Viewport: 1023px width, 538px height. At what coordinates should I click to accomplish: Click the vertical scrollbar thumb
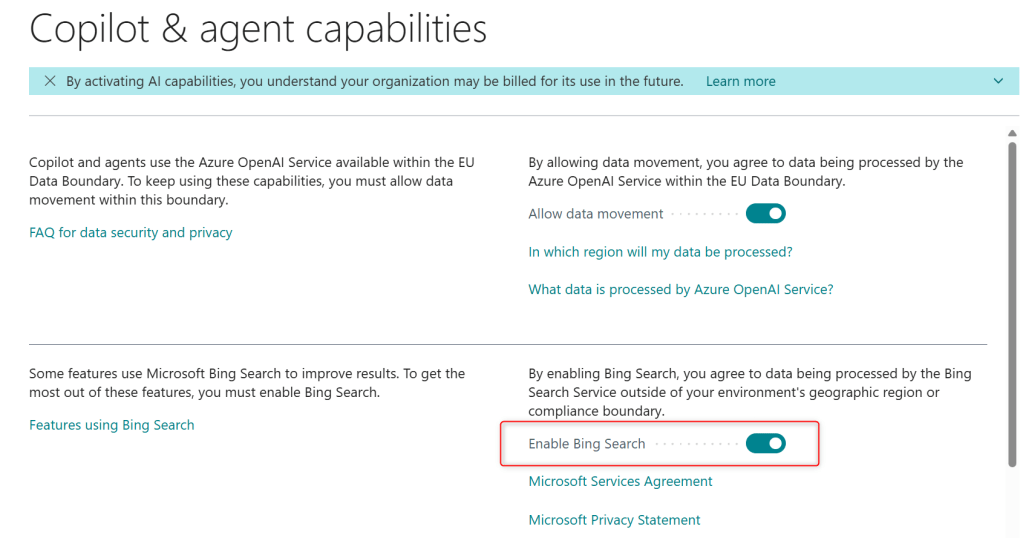click(x=1013, y=300)
